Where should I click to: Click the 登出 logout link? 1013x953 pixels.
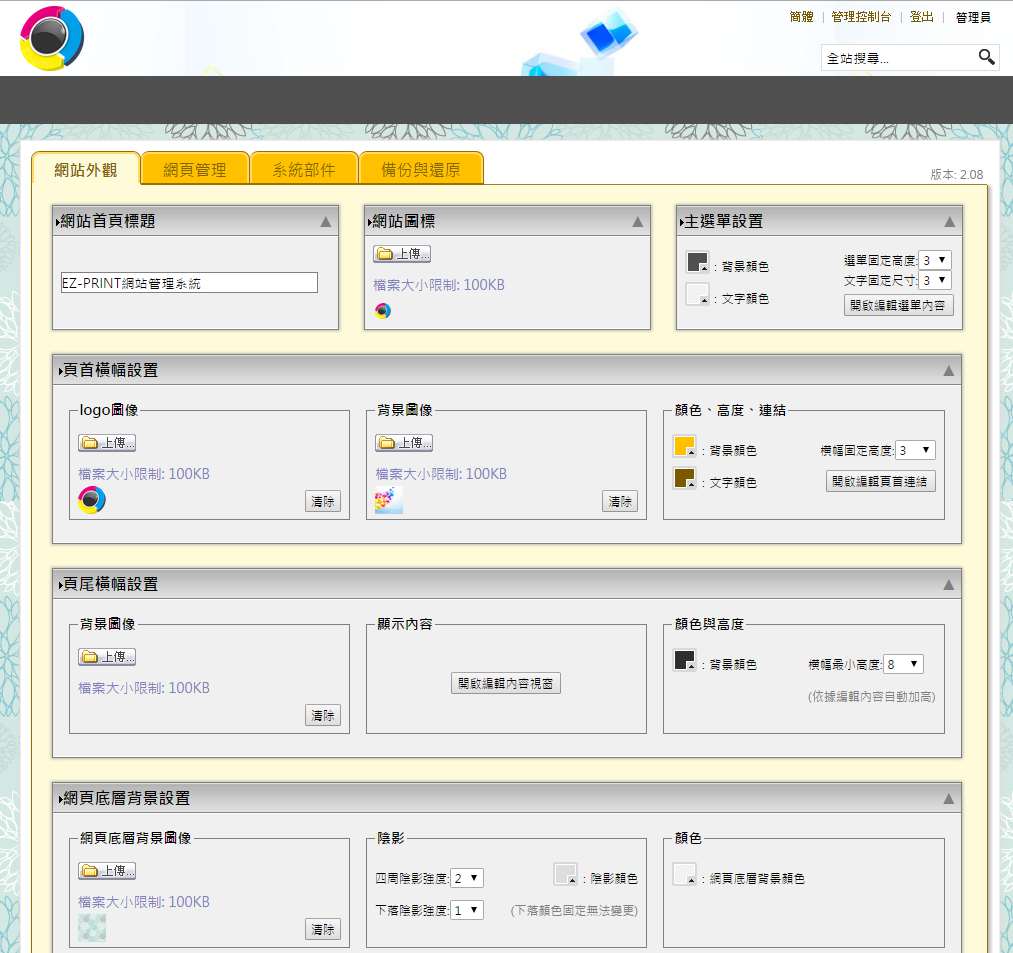pos(921,17)
